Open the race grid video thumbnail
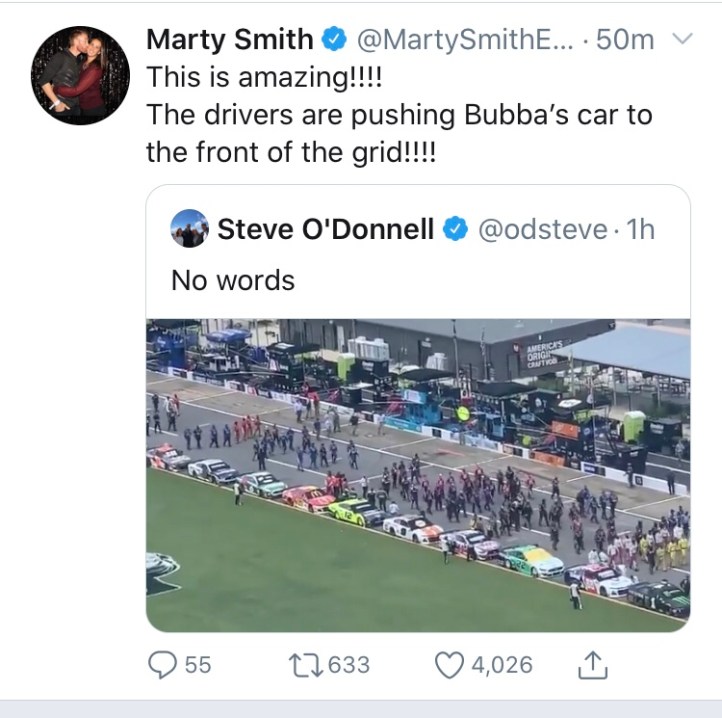 pos(418,474)
